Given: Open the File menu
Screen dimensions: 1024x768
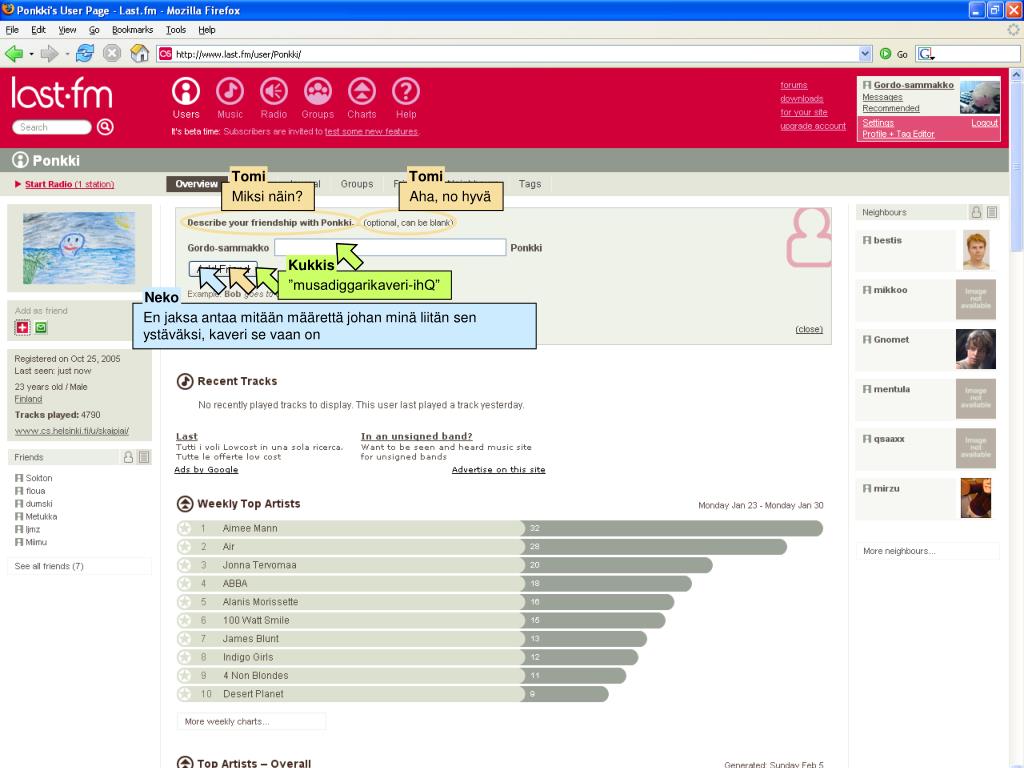Looking at the screenshot, I should pos(12,30).
